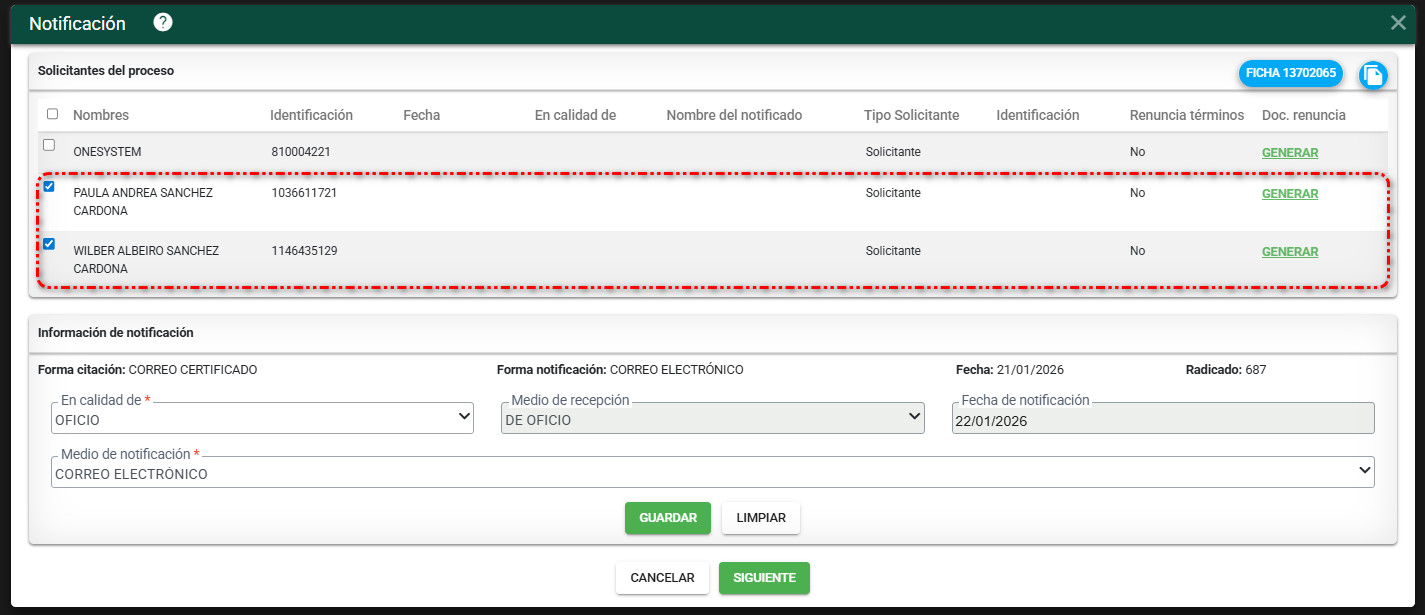
Task: Expand the Medio de notificación dropdown
Action: (x=712, y=474)
